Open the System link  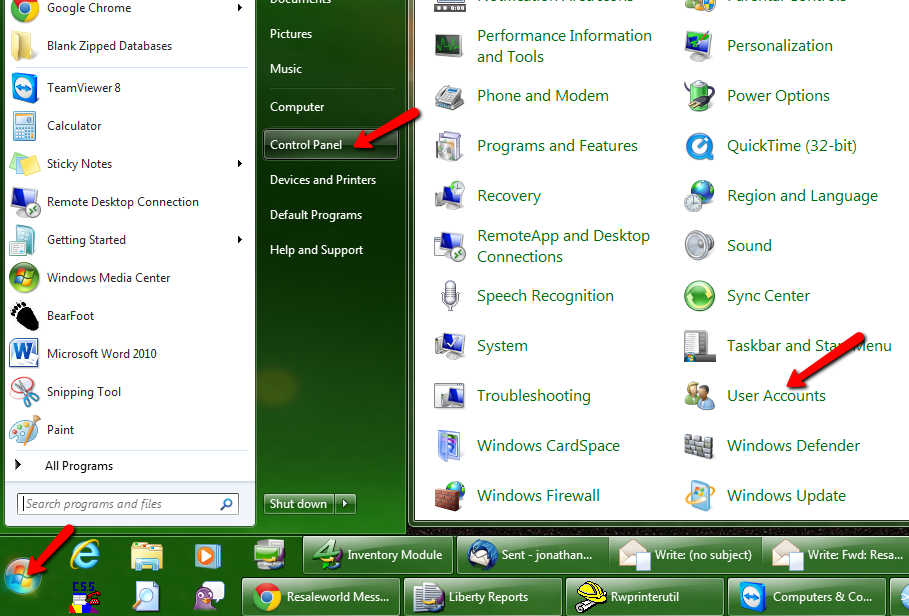(x=502, y=346)
